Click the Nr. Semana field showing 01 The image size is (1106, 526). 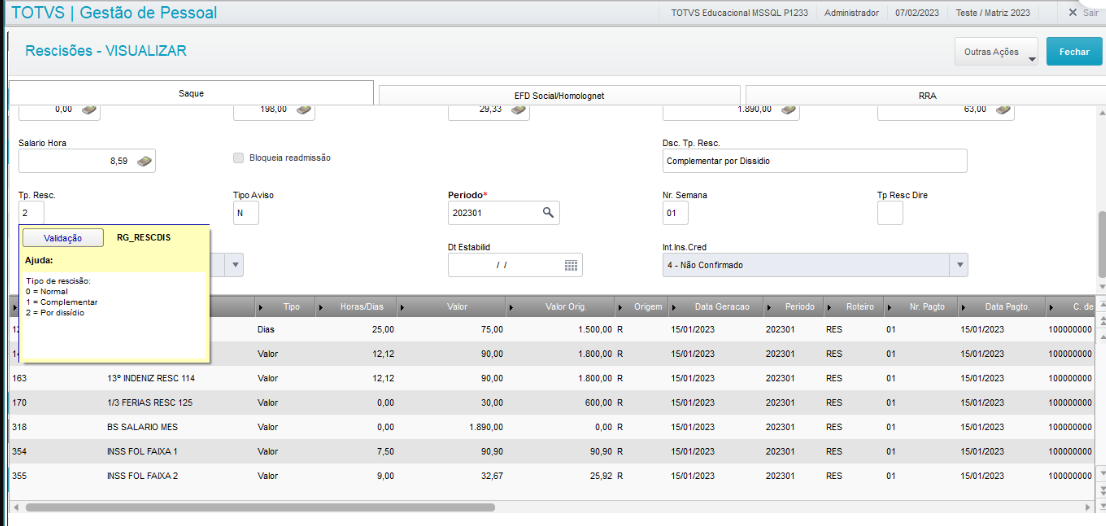676,212
